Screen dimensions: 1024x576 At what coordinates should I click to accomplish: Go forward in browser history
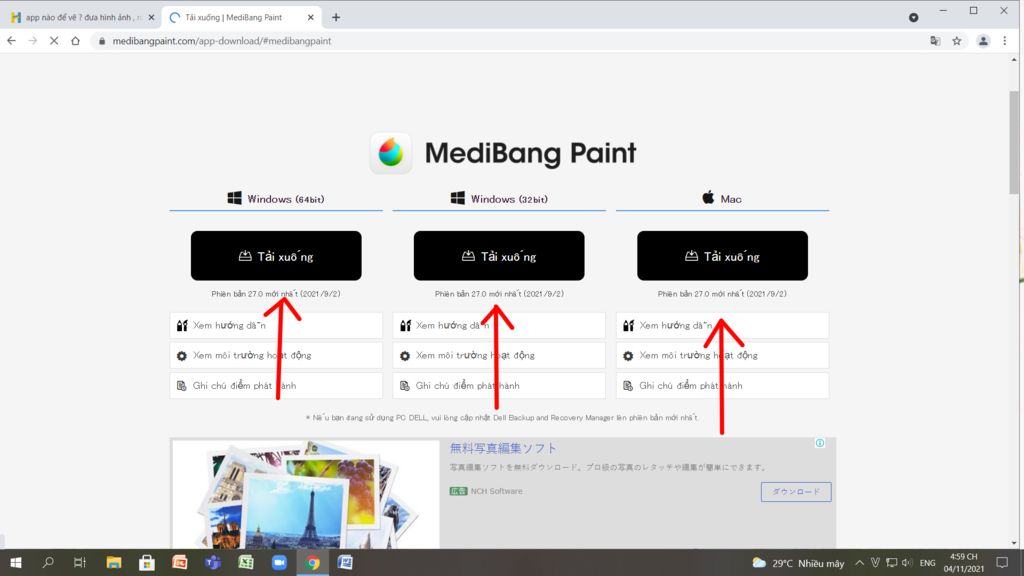(33, 40)
